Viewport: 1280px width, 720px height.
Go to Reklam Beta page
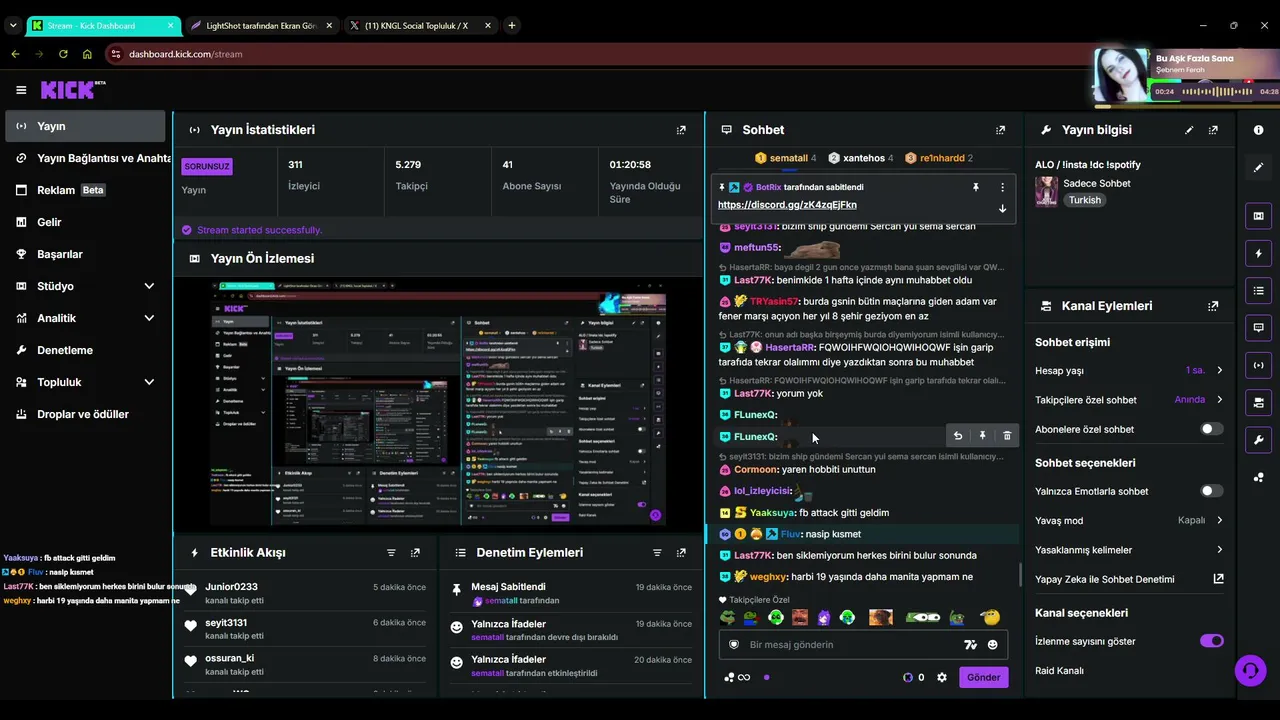85,190
